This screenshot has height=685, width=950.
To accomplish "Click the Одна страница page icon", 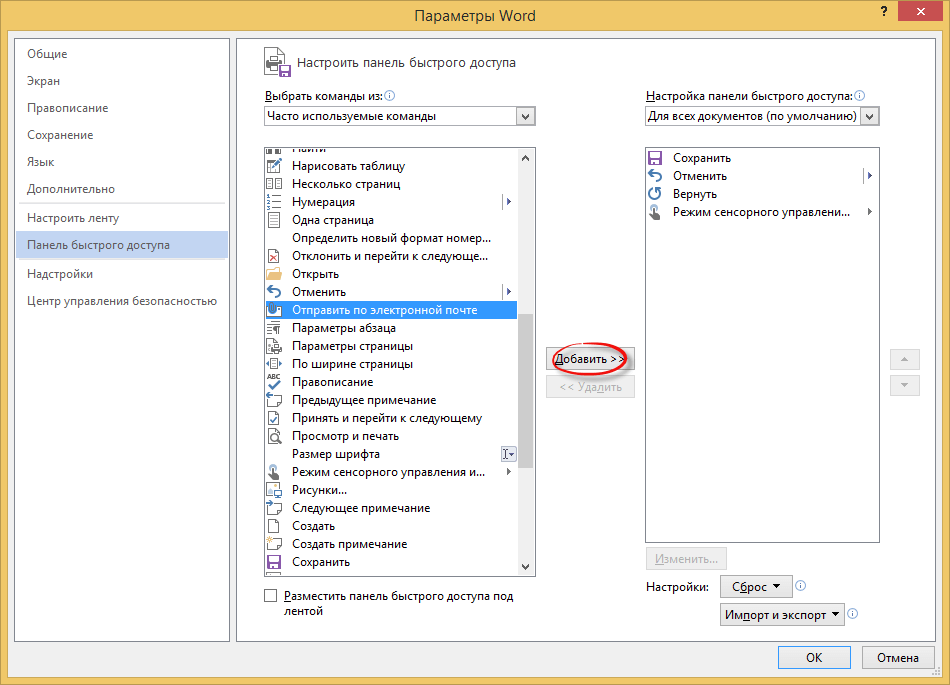I will point(274,220).
